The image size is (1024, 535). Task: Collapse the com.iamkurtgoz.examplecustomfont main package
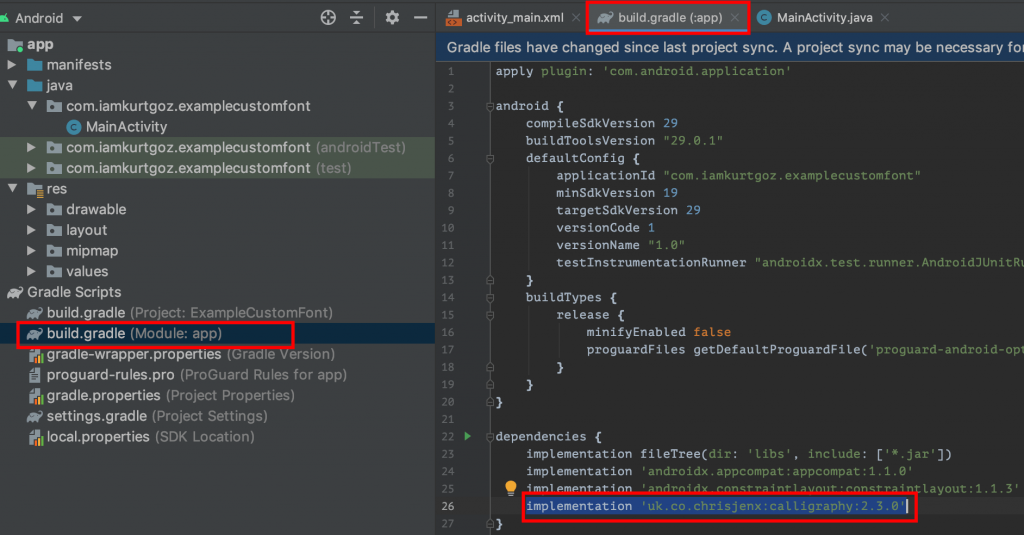31,106
